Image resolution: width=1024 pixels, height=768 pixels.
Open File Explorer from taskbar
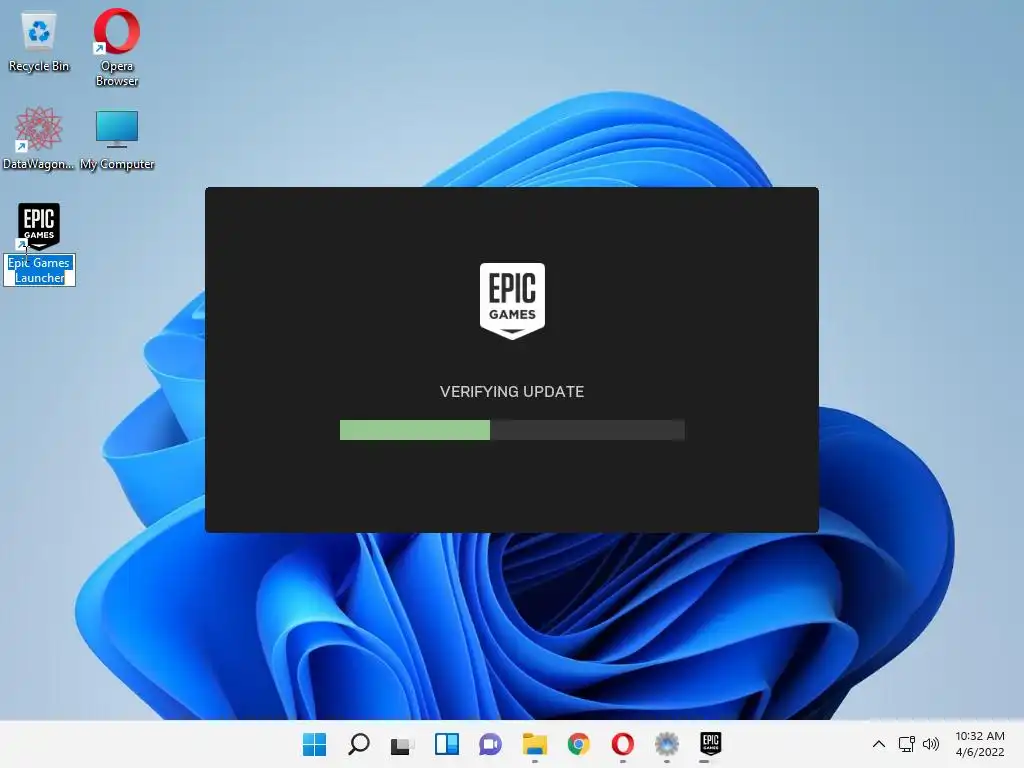tap(535, 744)
